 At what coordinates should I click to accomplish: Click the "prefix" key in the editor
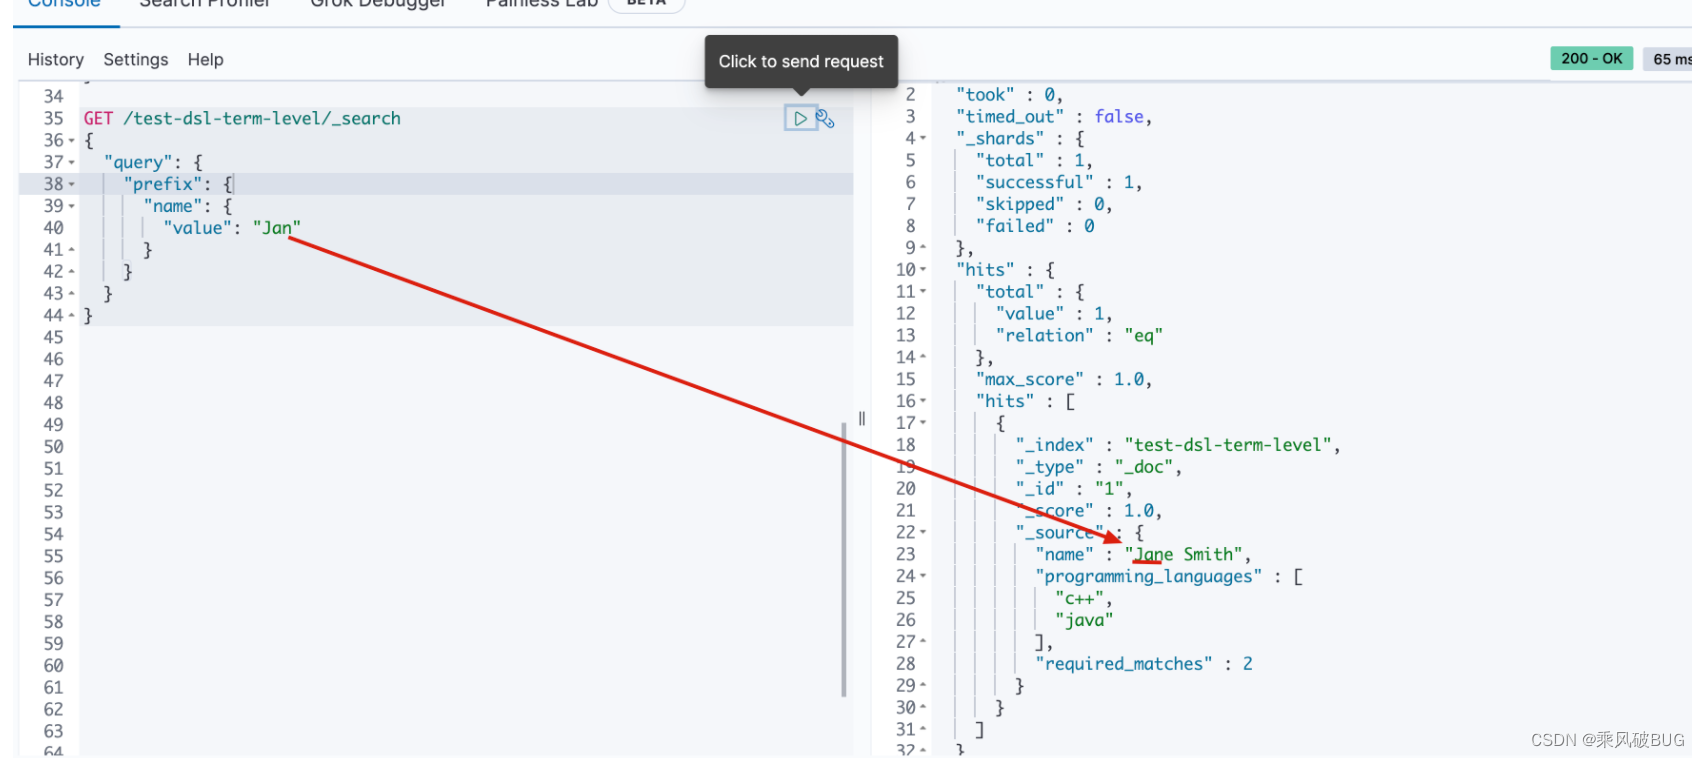click(x=163, y=185)
